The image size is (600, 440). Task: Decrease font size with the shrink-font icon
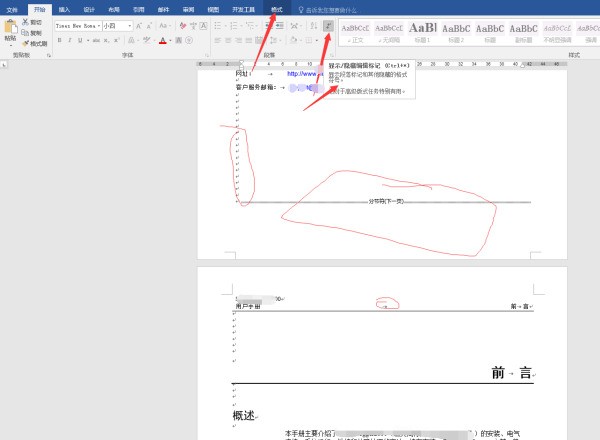tap(149, 26)
